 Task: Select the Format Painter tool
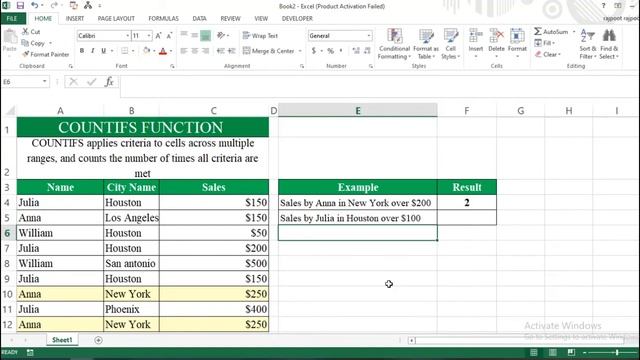pos(45,54)
